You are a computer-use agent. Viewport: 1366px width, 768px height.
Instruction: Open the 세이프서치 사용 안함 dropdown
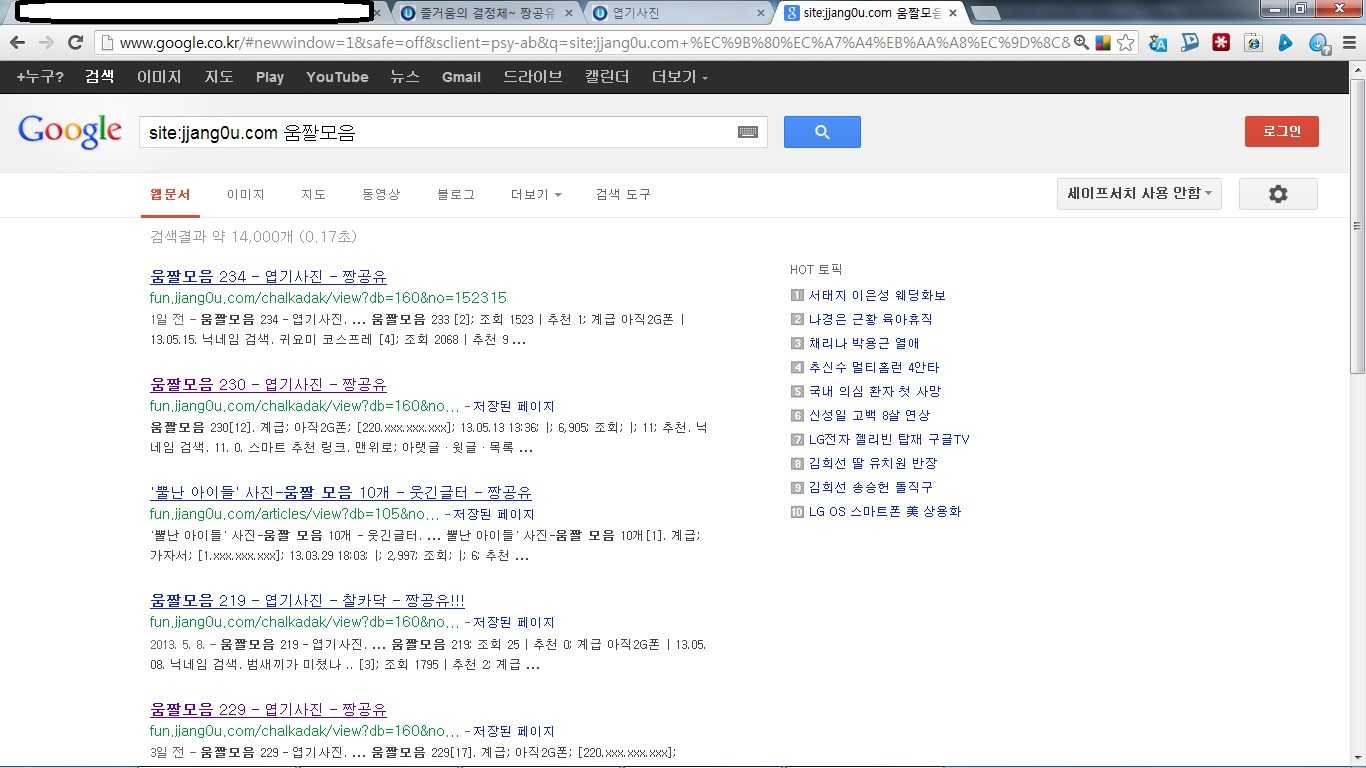[1139, 194]
